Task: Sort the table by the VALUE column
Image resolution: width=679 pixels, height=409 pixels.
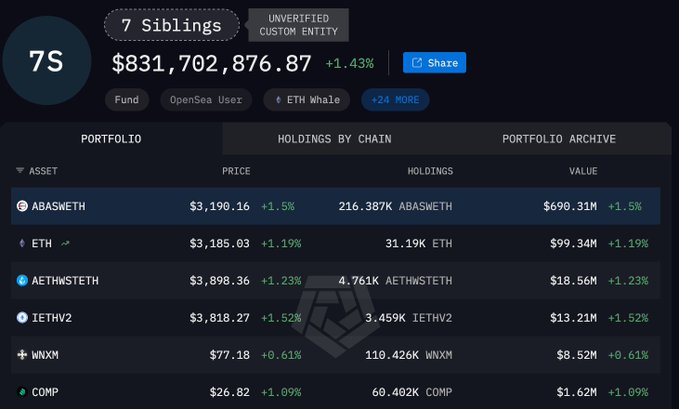Action: [582, 171]
